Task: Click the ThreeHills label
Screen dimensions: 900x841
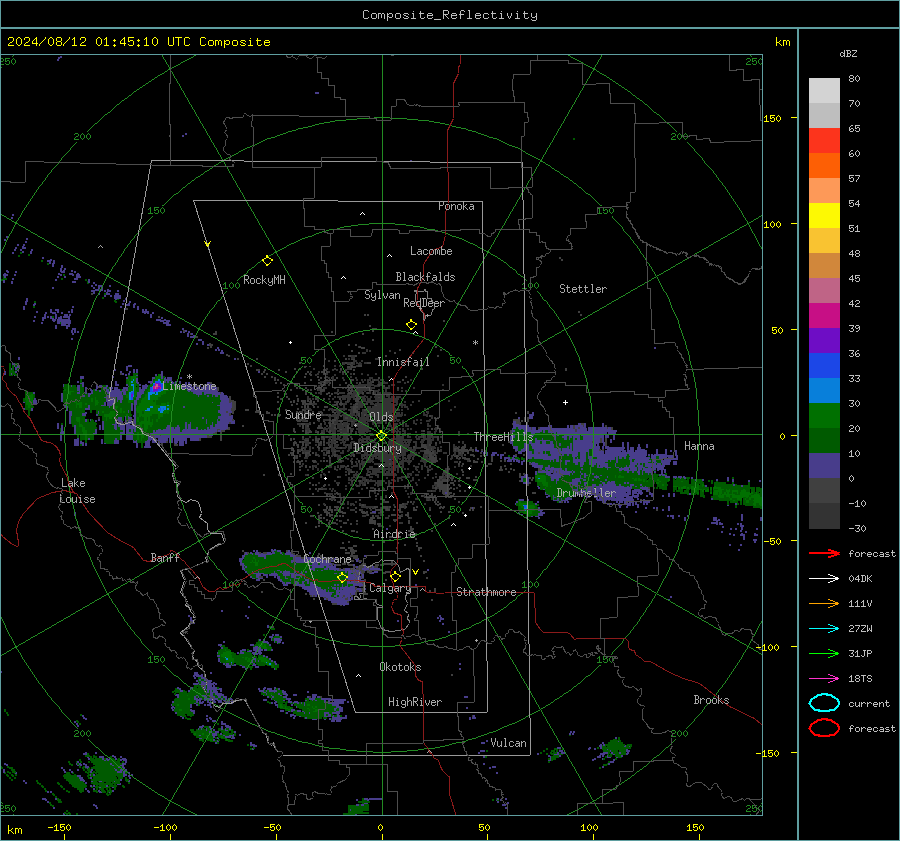Action: [503, 437]
